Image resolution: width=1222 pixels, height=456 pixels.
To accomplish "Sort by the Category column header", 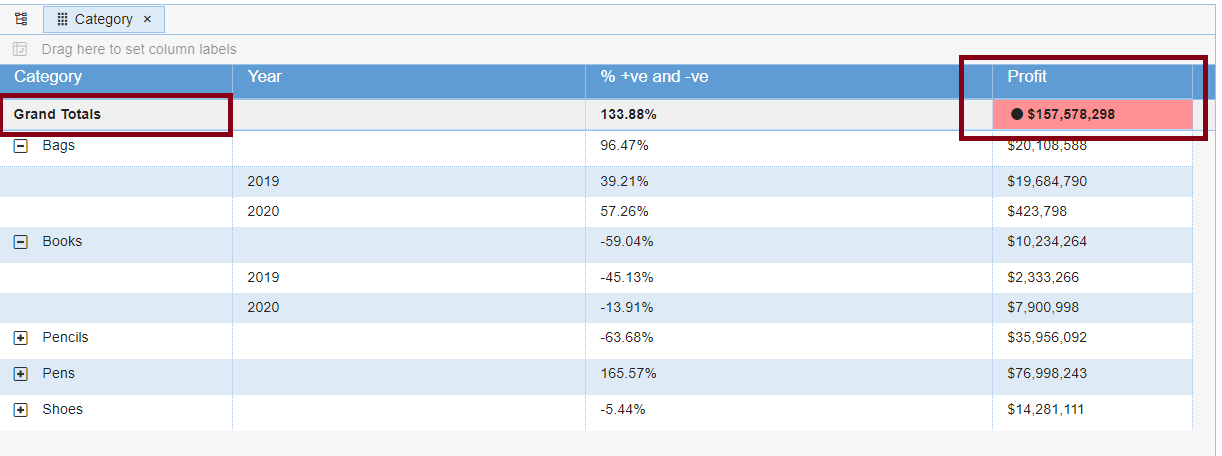I will pyautogui.click(x=48, y=77).
